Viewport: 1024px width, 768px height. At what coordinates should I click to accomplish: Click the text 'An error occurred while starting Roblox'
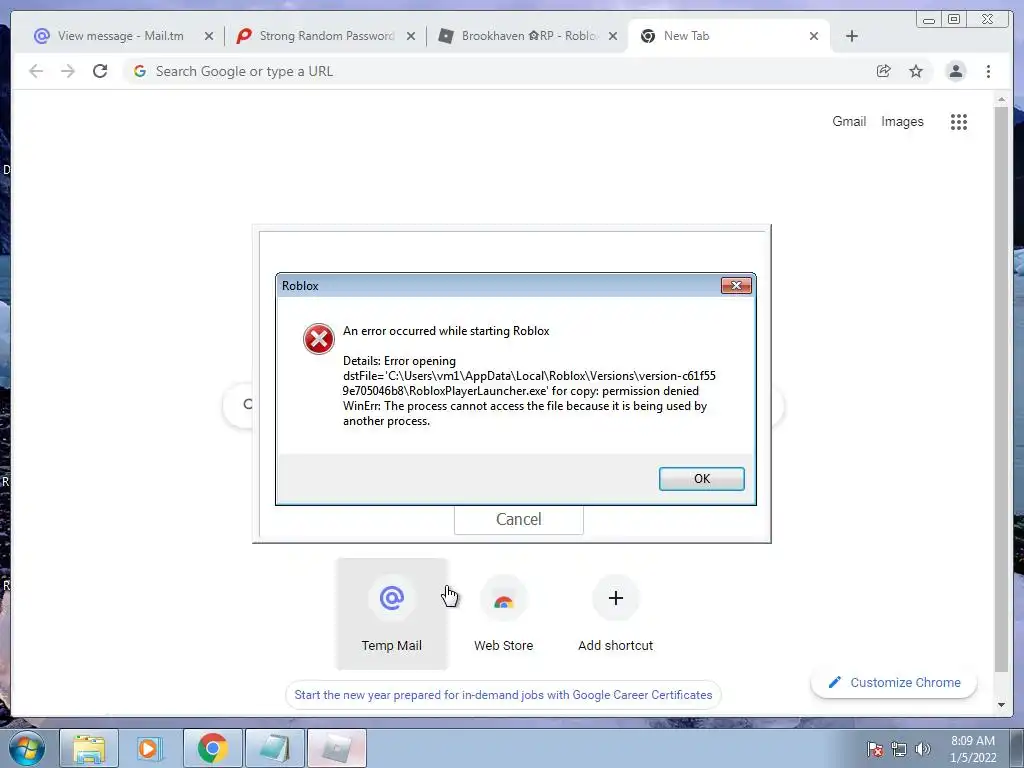click(446, 331)
